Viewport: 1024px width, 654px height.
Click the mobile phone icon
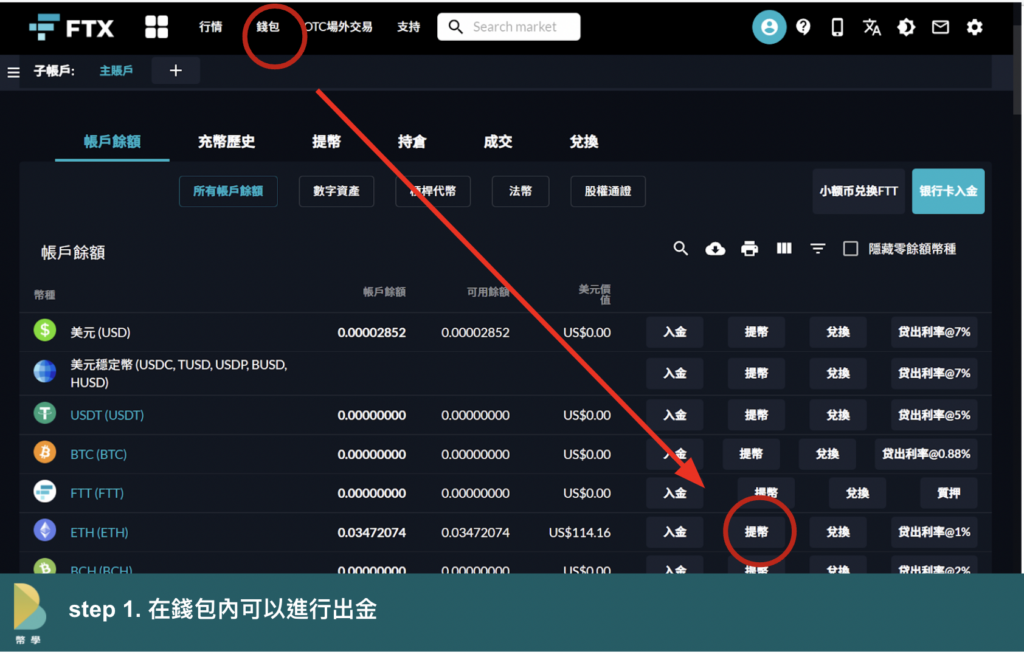click(837, 27)
